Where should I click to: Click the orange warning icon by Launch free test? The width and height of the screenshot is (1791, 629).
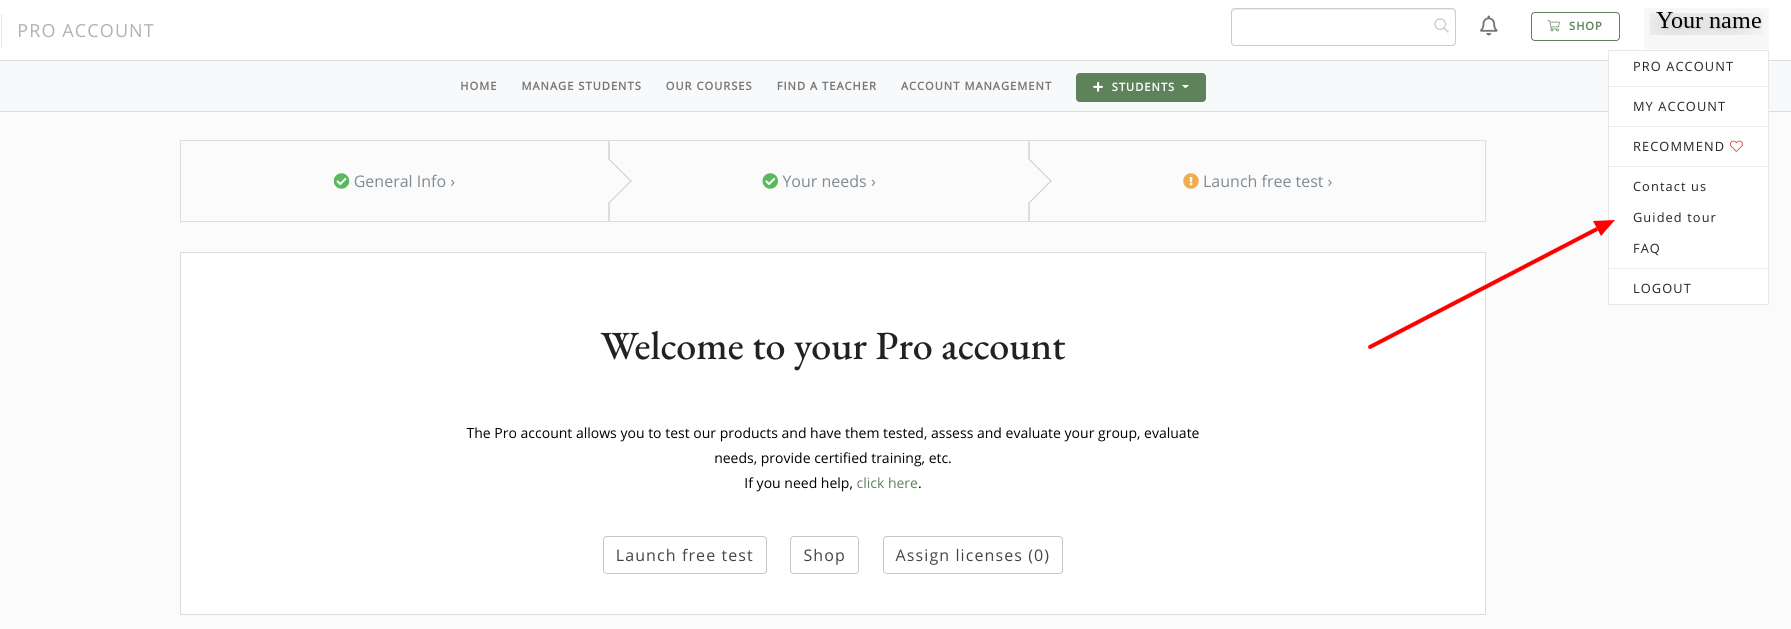point(1190,181)
